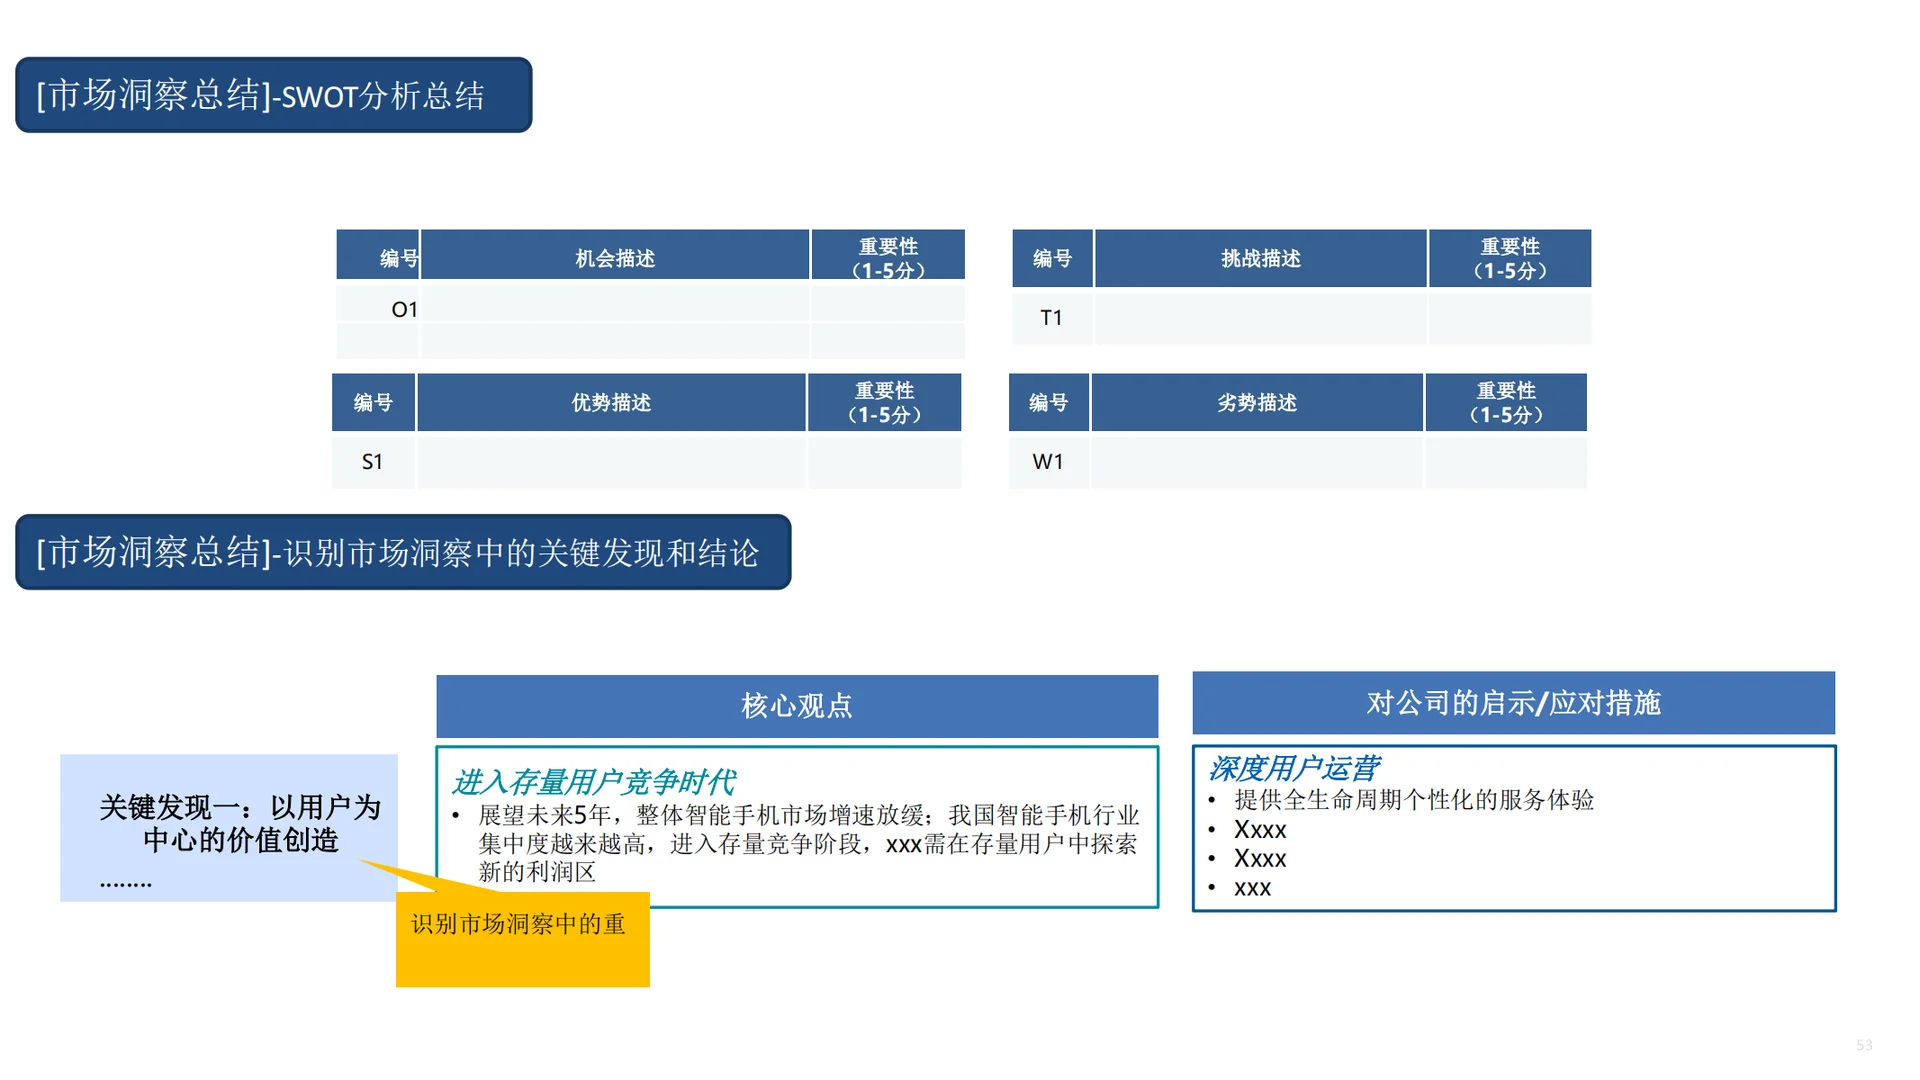
Task: Click 重要性 header in the 优势描述 table
Action: [x=884, y=402]
